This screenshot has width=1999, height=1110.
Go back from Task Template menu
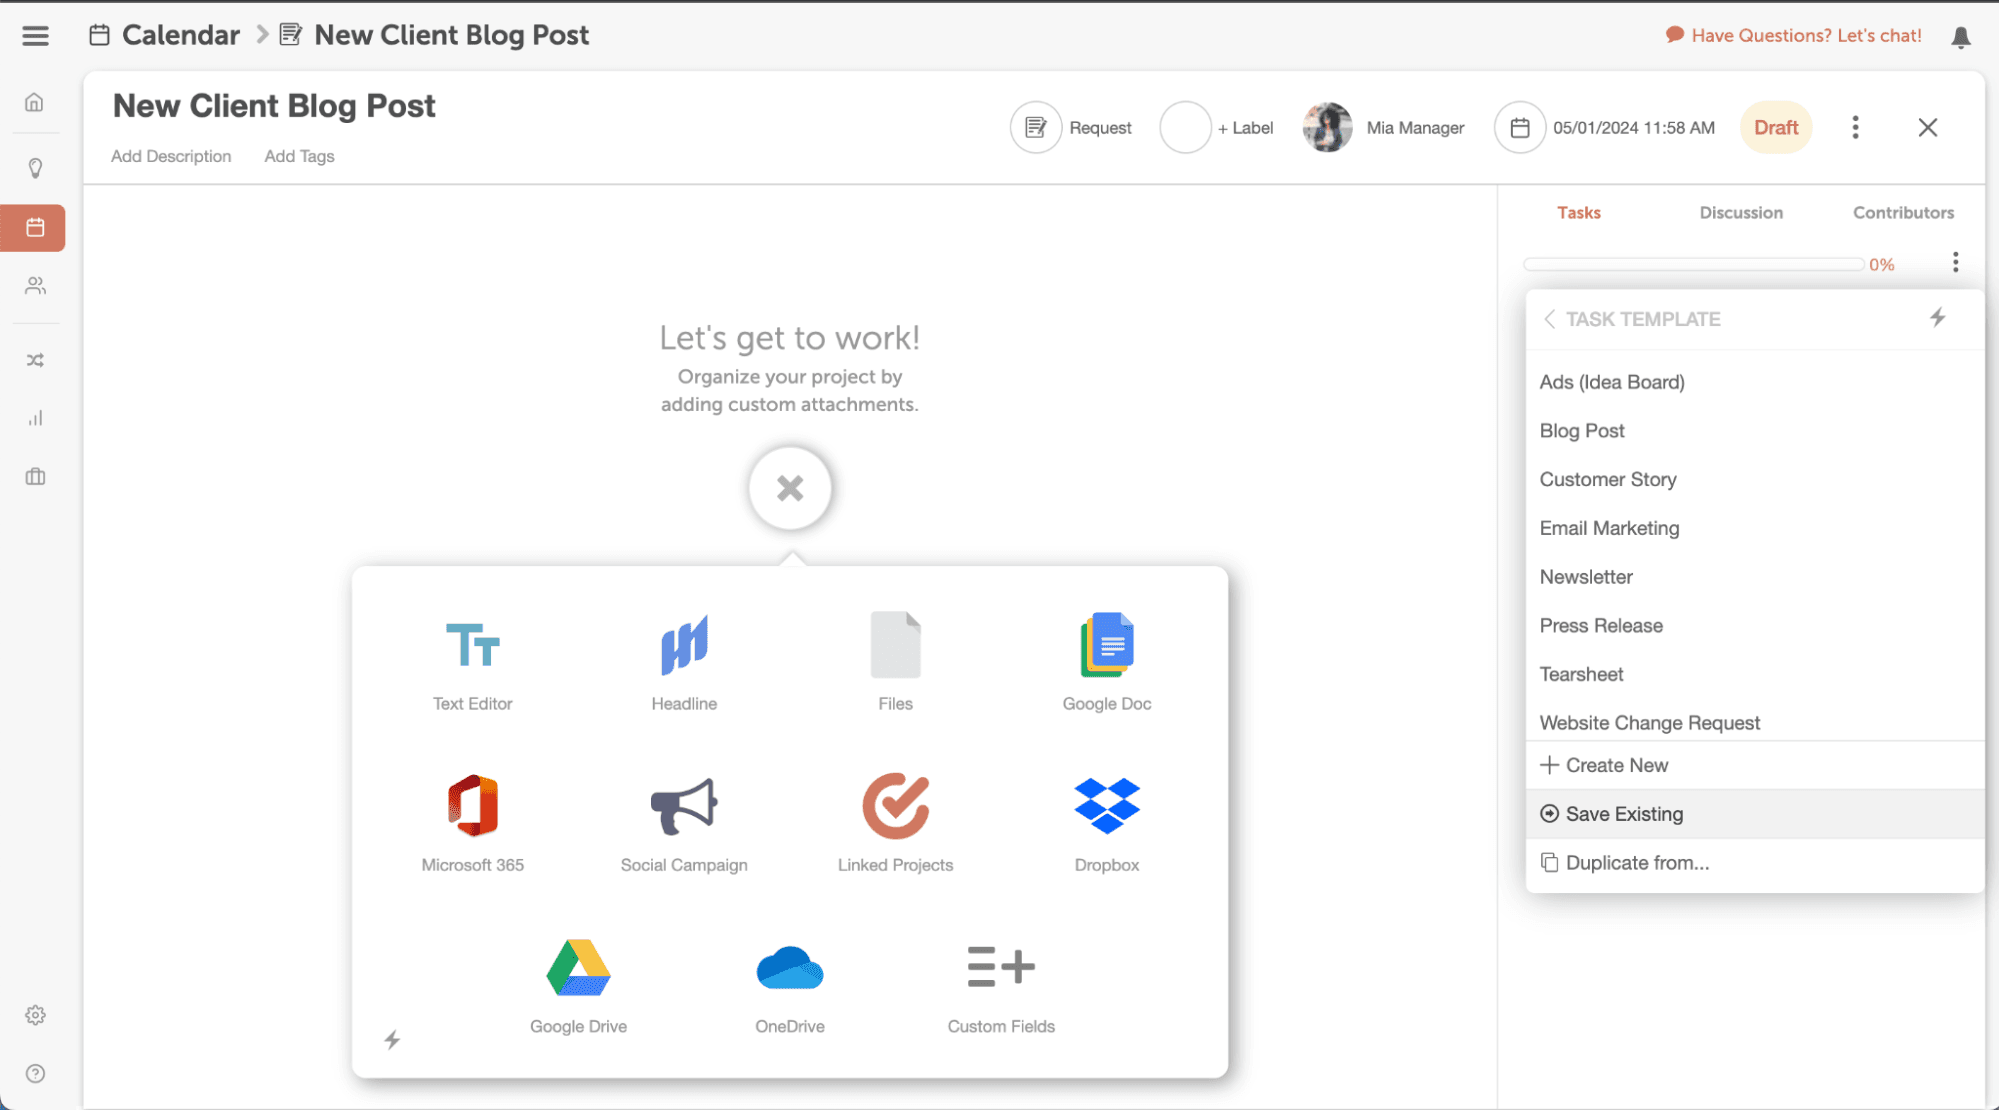[1549, 319]
